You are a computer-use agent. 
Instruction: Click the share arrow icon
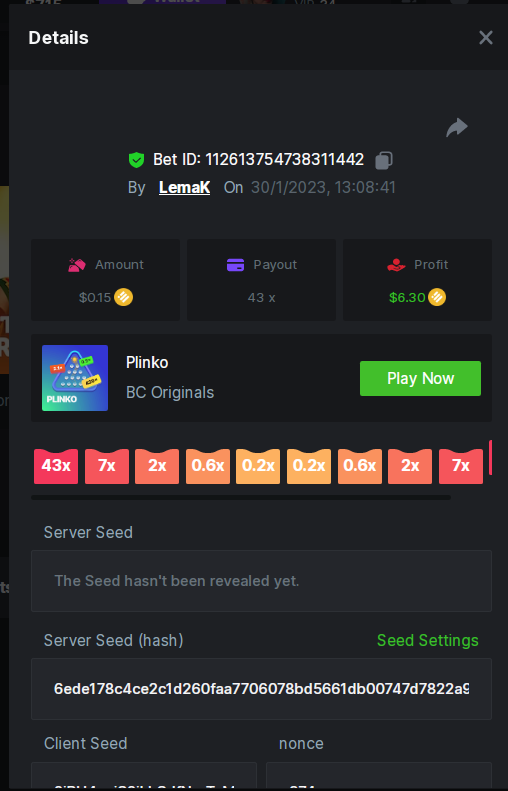point(457,127)
